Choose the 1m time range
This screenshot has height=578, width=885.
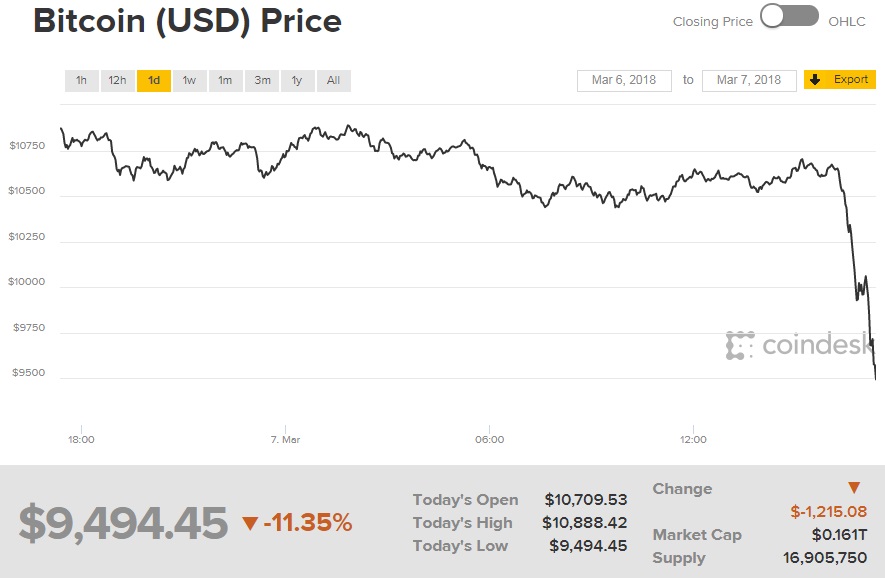point(225,80)
